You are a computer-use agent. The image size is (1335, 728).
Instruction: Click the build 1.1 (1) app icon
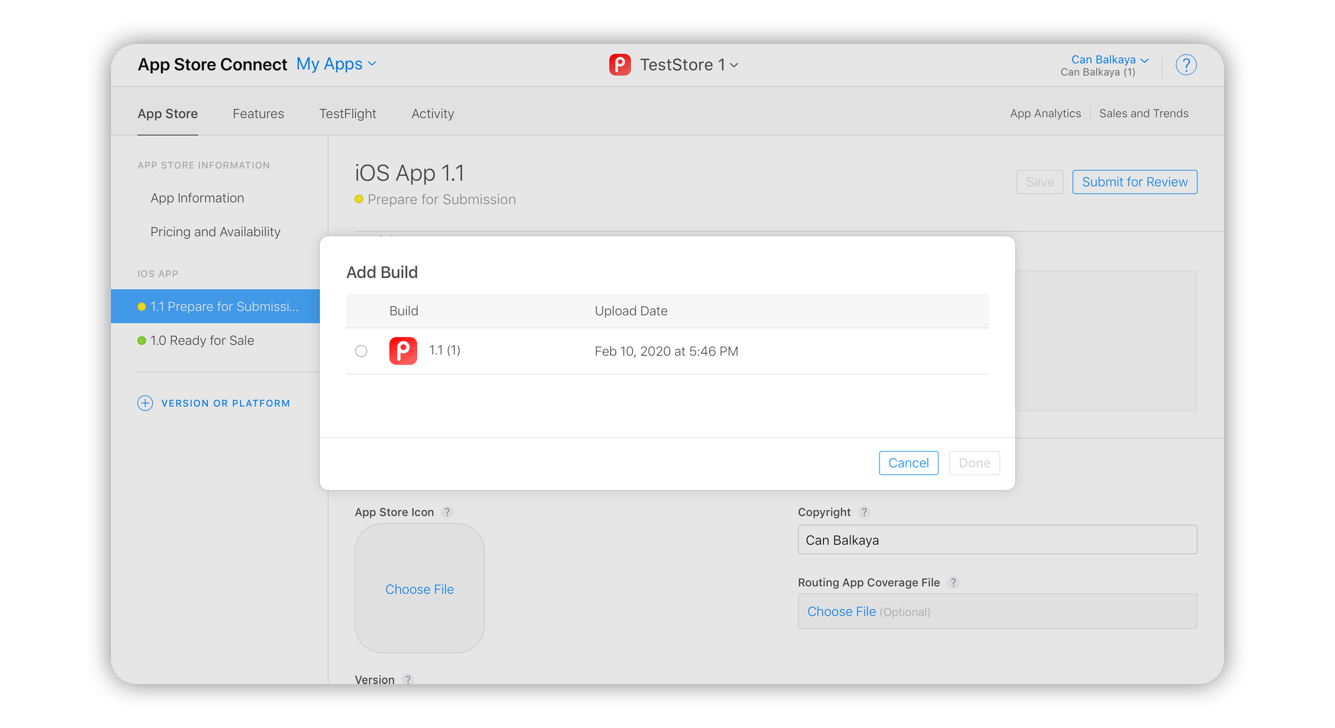[403, 351]
